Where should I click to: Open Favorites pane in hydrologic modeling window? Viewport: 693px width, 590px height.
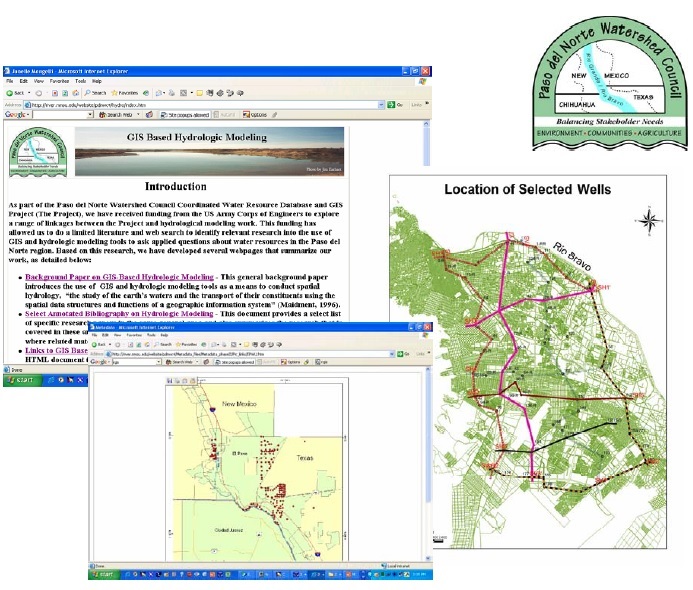[x=125, y=93]
